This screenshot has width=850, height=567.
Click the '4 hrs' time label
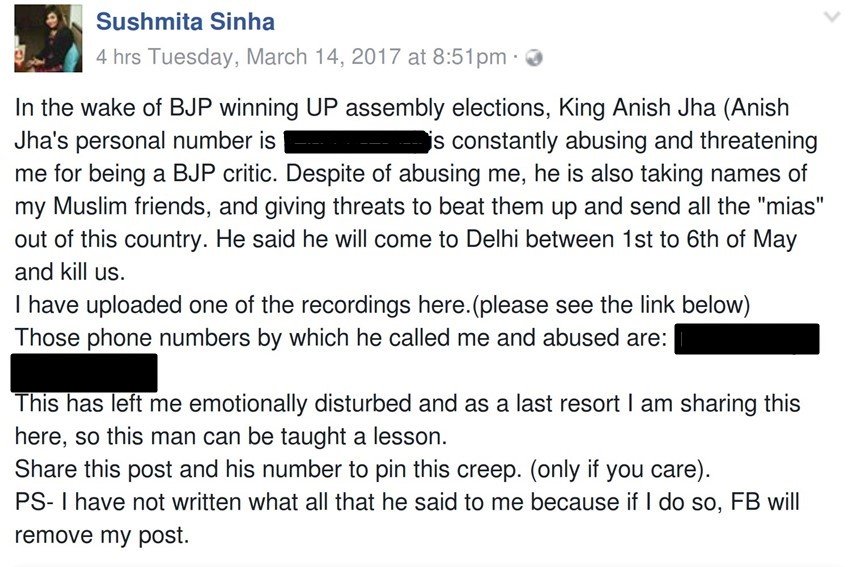(119, 57)
